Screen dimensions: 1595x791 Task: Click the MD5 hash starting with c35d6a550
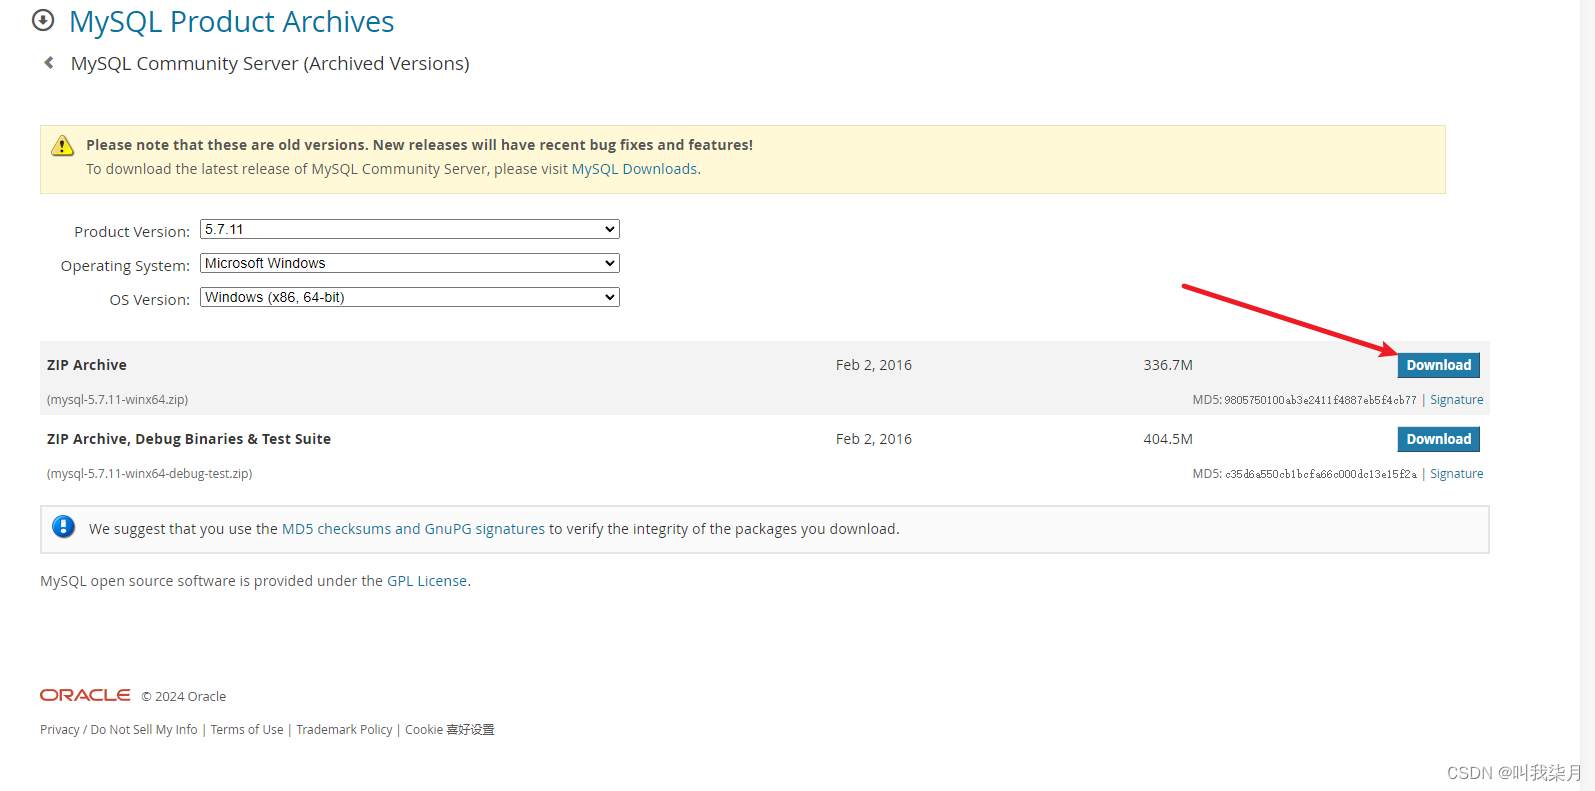click(x=1320, y=474)
